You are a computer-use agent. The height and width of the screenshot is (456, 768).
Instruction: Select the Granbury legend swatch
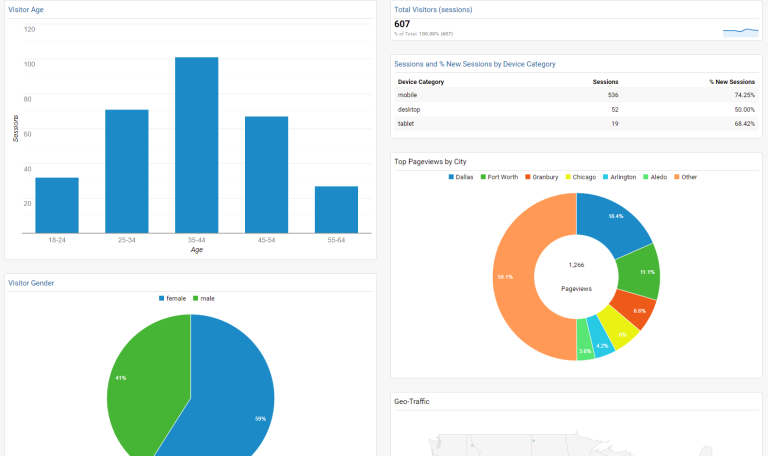[x=528, y=177]
